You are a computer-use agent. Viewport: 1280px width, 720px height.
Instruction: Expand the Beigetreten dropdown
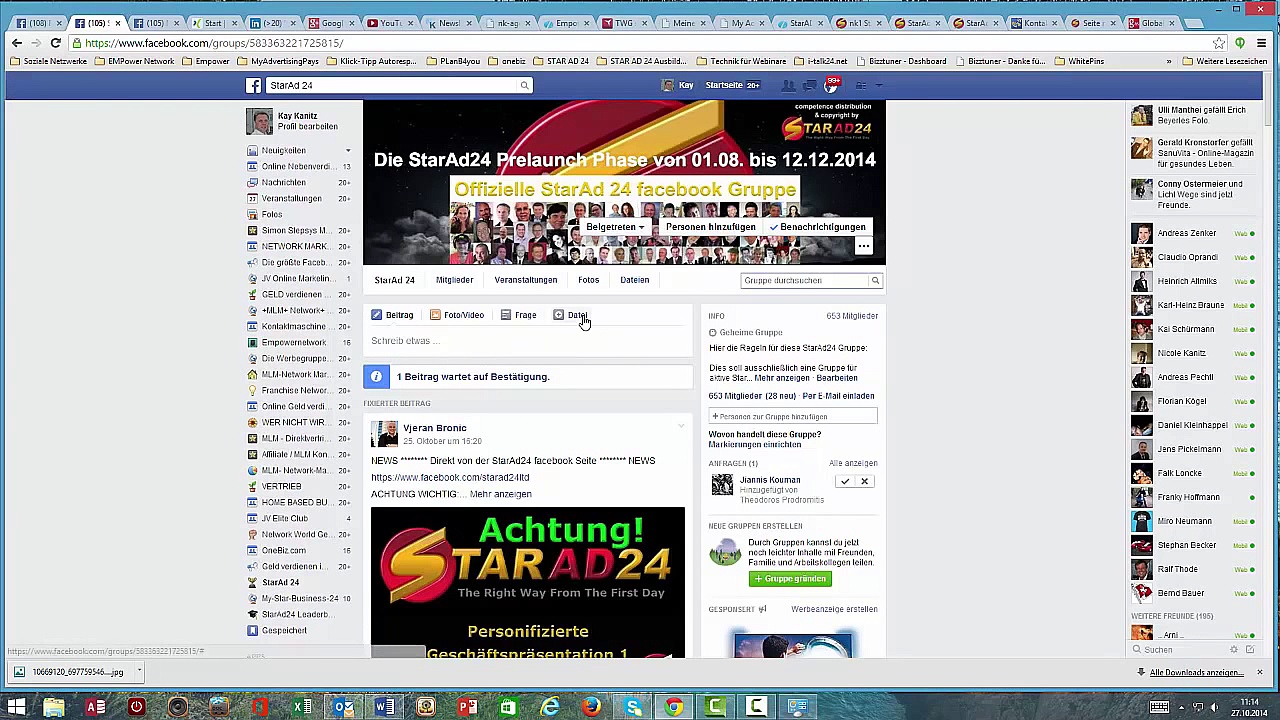614,227
